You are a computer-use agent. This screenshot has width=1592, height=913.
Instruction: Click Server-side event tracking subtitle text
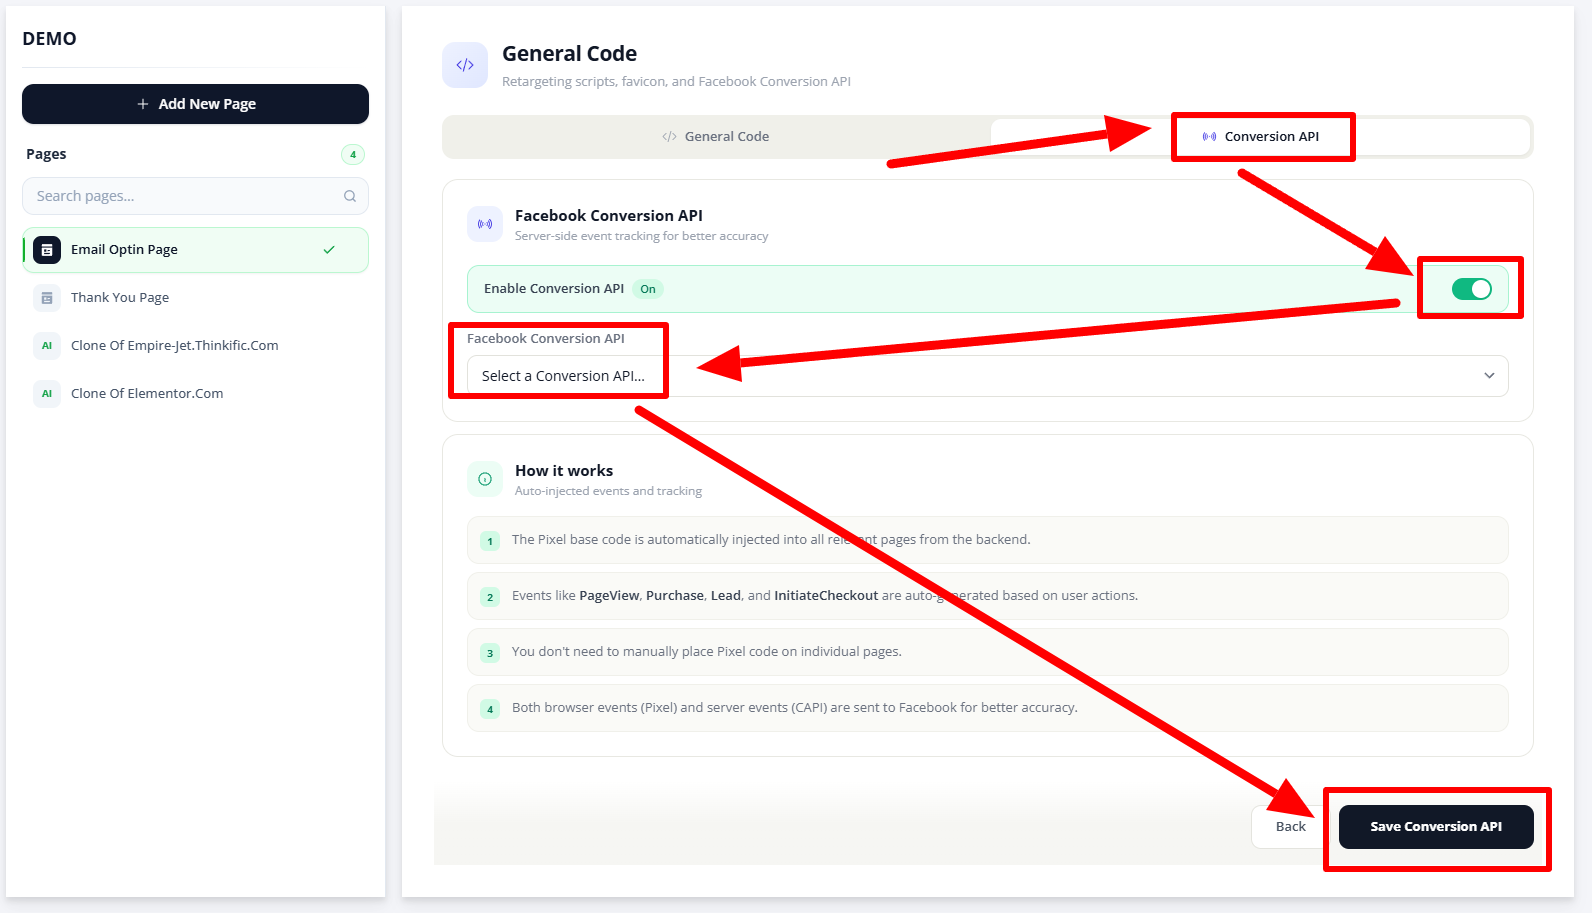[642, 237]
